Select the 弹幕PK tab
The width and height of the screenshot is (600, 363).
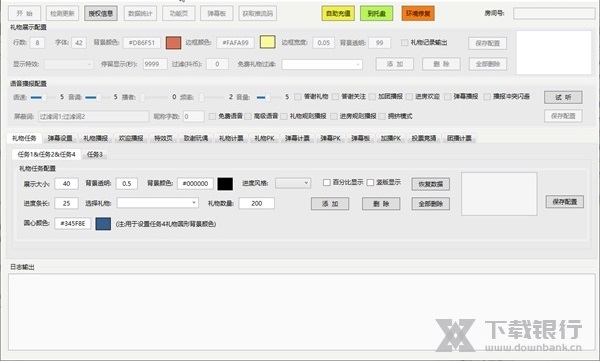pos(331,138)
